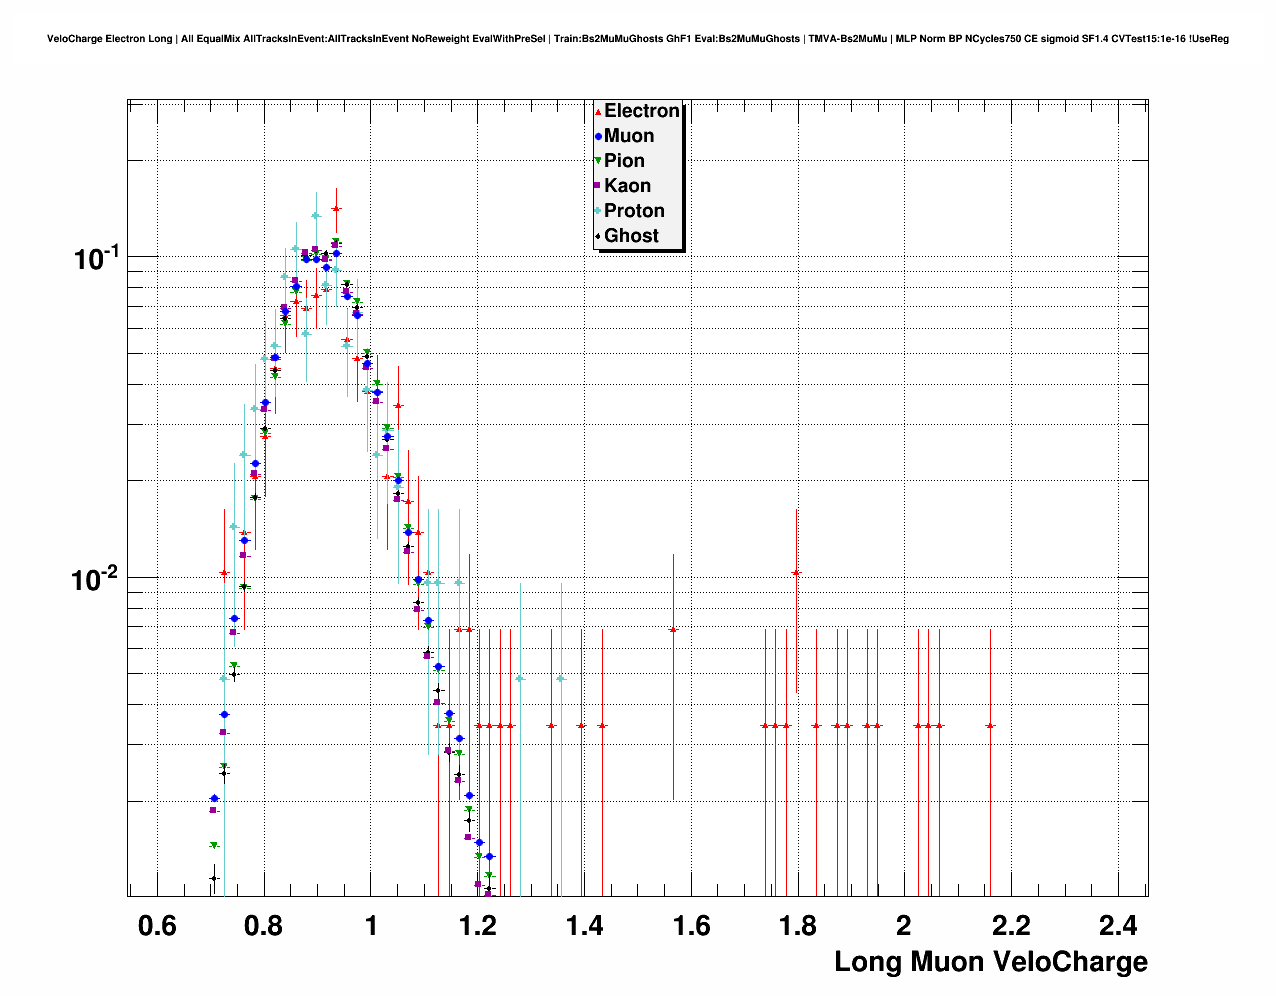Click the highest red Electron point near x=0.93
Screen dimensions: 1276x996
tap(336, 209)
